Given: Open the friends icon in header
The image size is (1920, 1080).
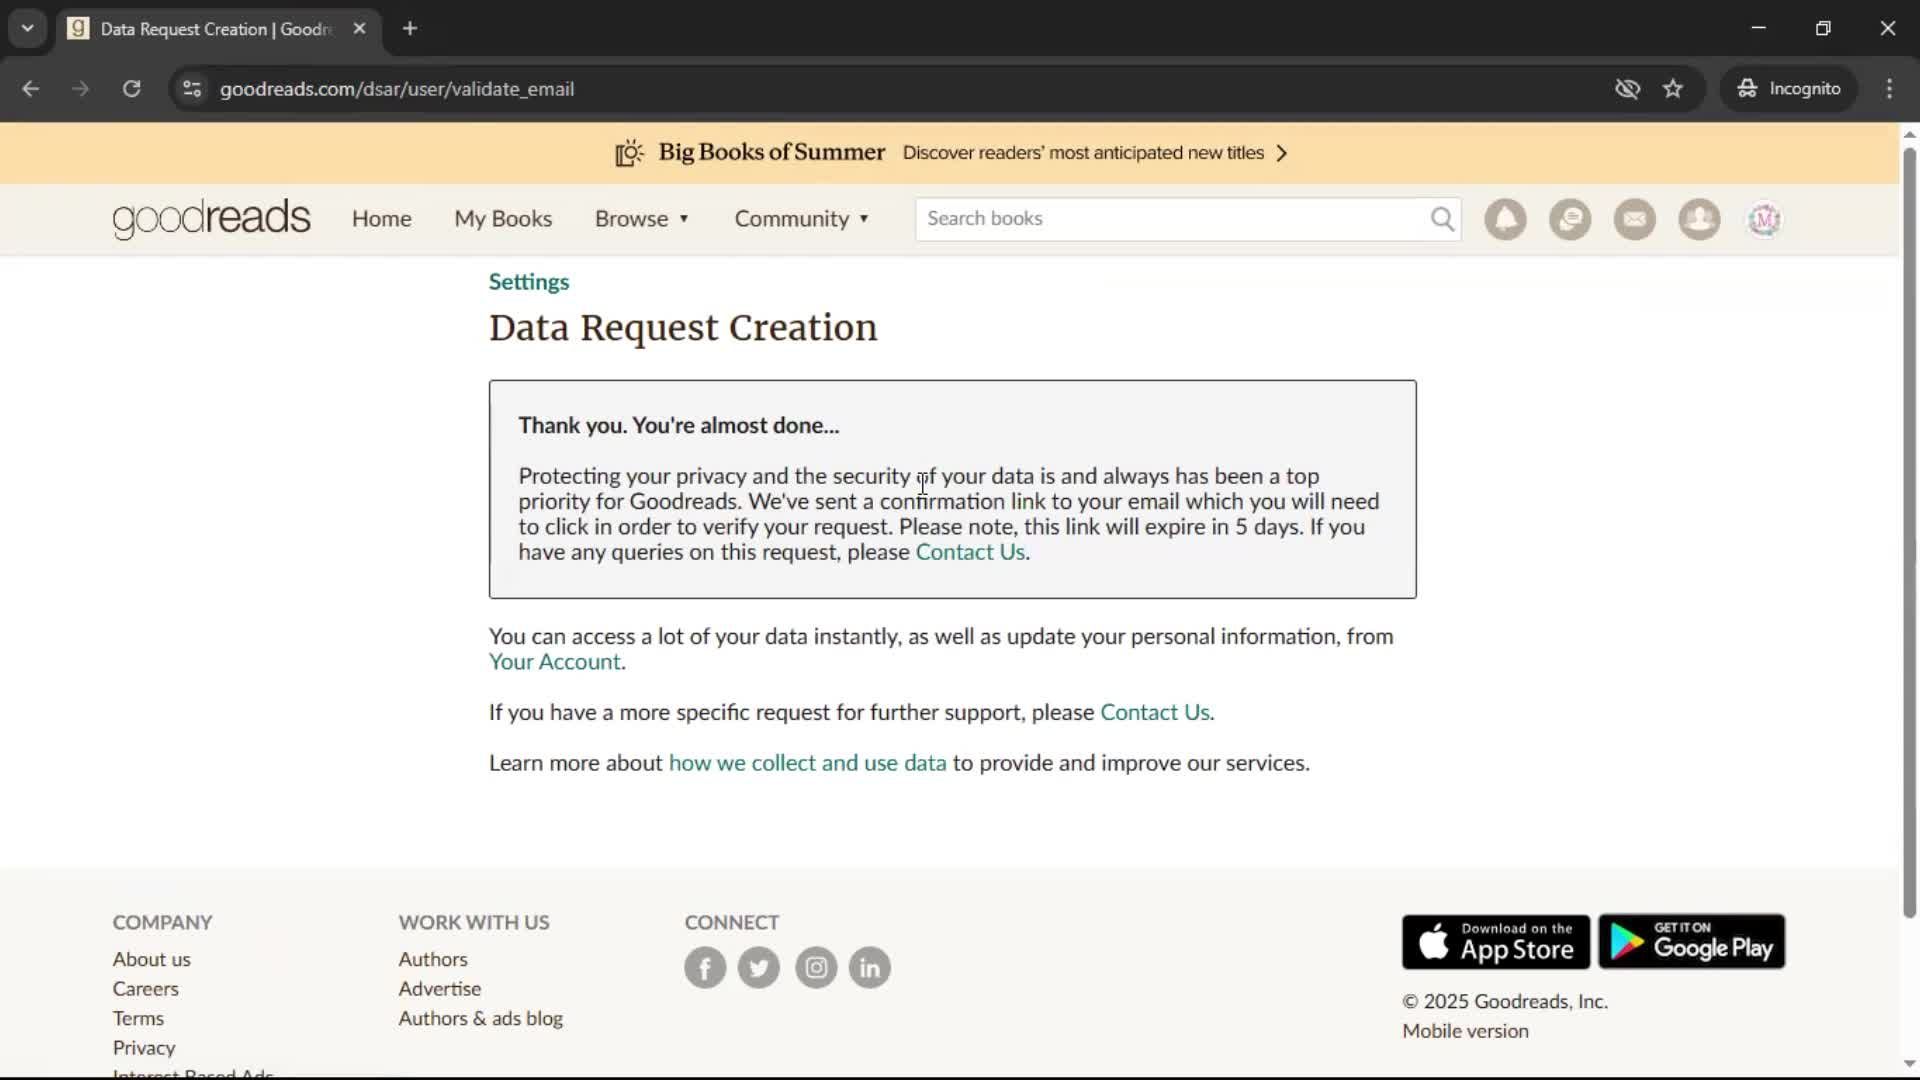Looking at the screenshot, I should [x=1699, y=219].
